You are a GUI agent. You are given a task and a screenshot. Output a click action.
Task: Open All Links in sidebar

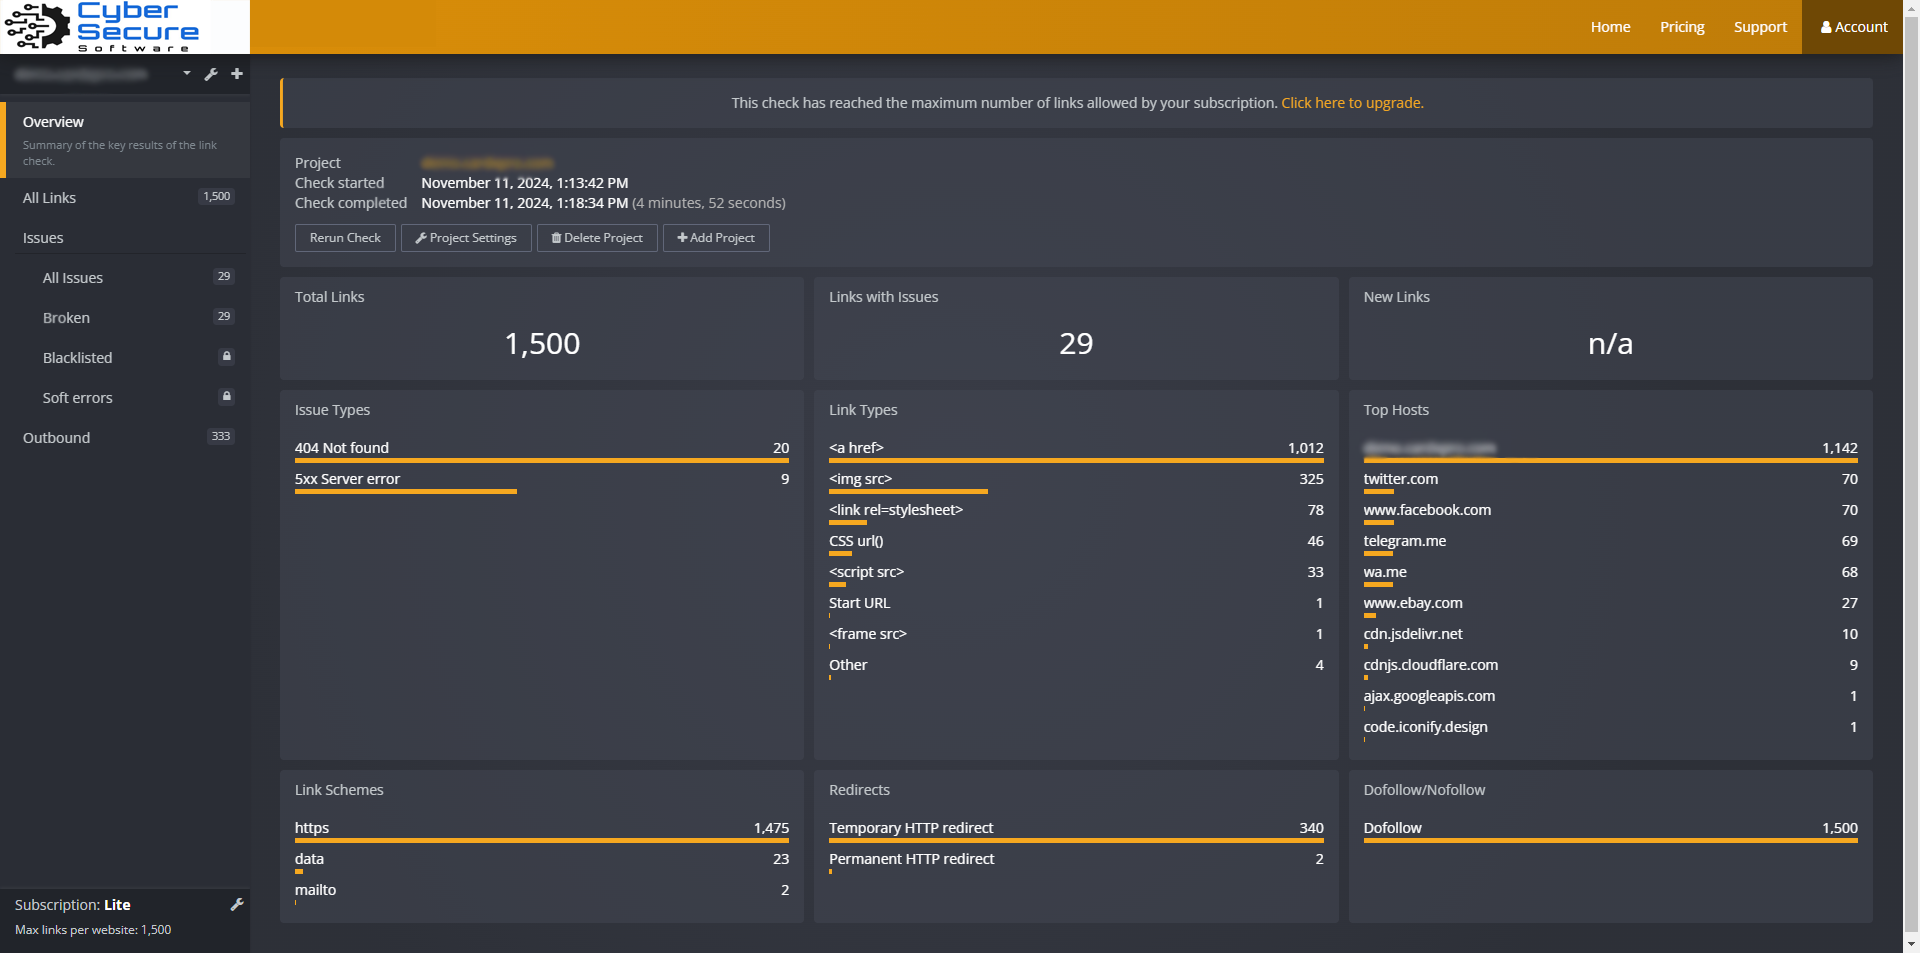tap(125, 198)
